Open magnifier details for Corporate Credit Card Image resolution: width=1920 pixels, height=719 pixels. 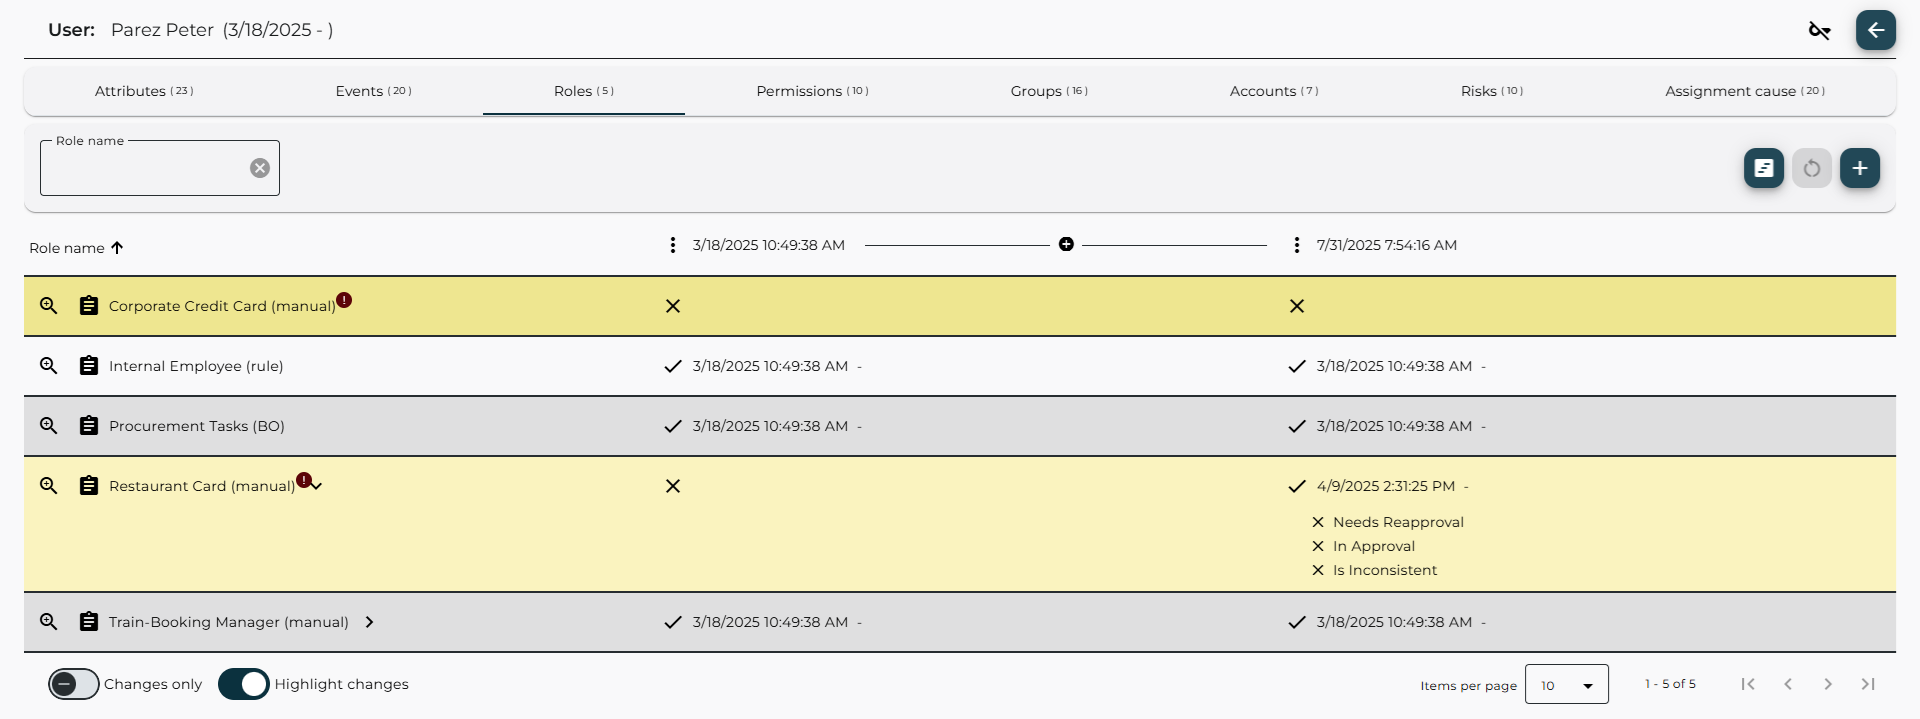[x=48, y=306]
